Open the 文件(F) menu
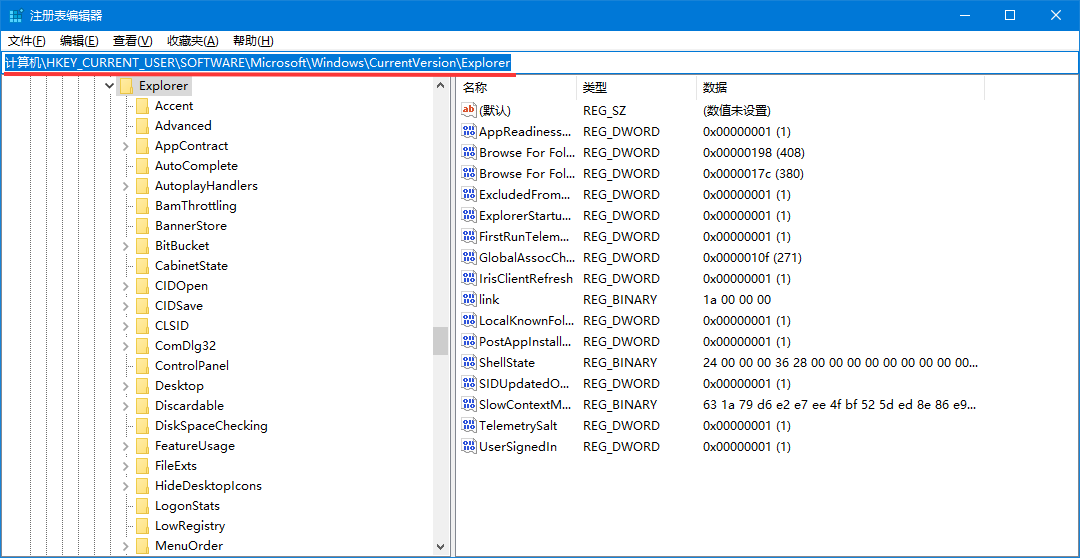1080x558 pixels. pyautogui.click(x=27, y=41)
